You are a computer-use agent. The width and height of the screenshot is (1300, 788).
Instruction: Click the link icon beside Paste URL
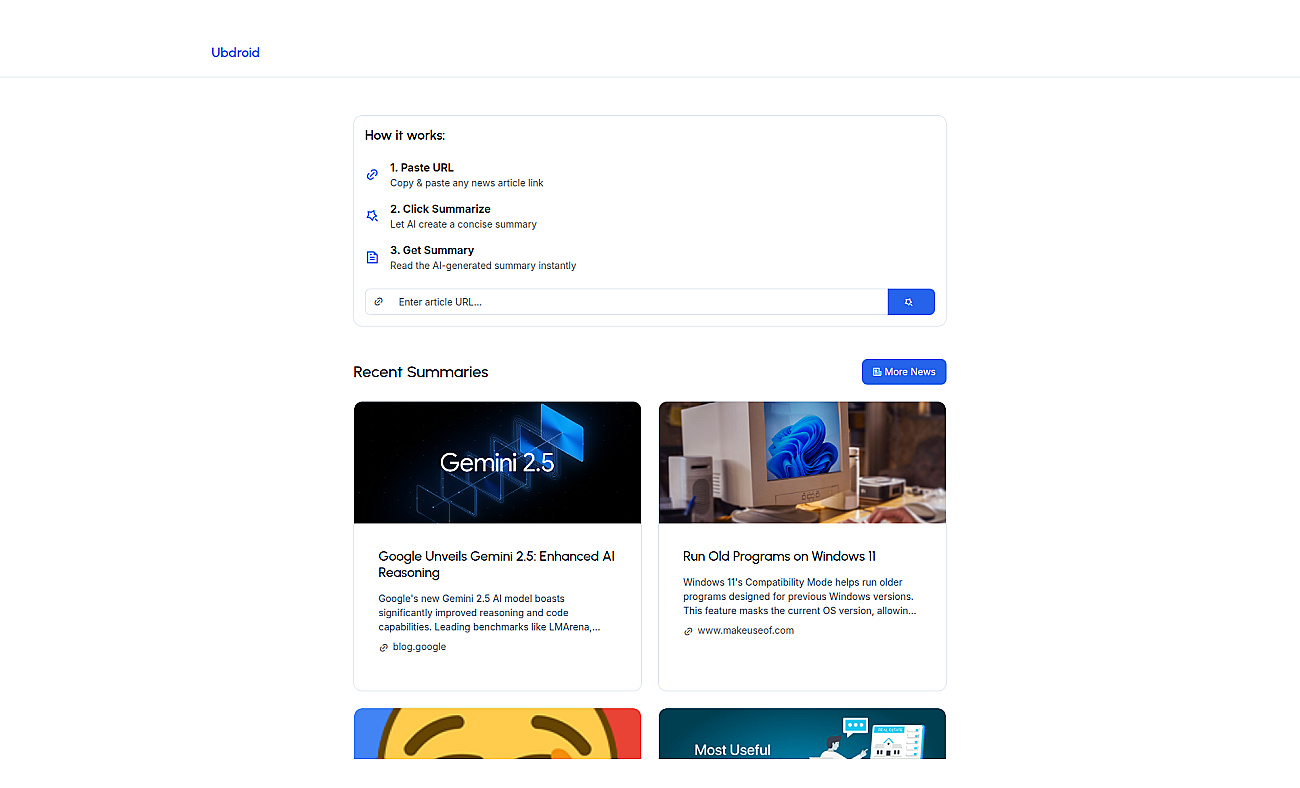(x=372, y=175)
